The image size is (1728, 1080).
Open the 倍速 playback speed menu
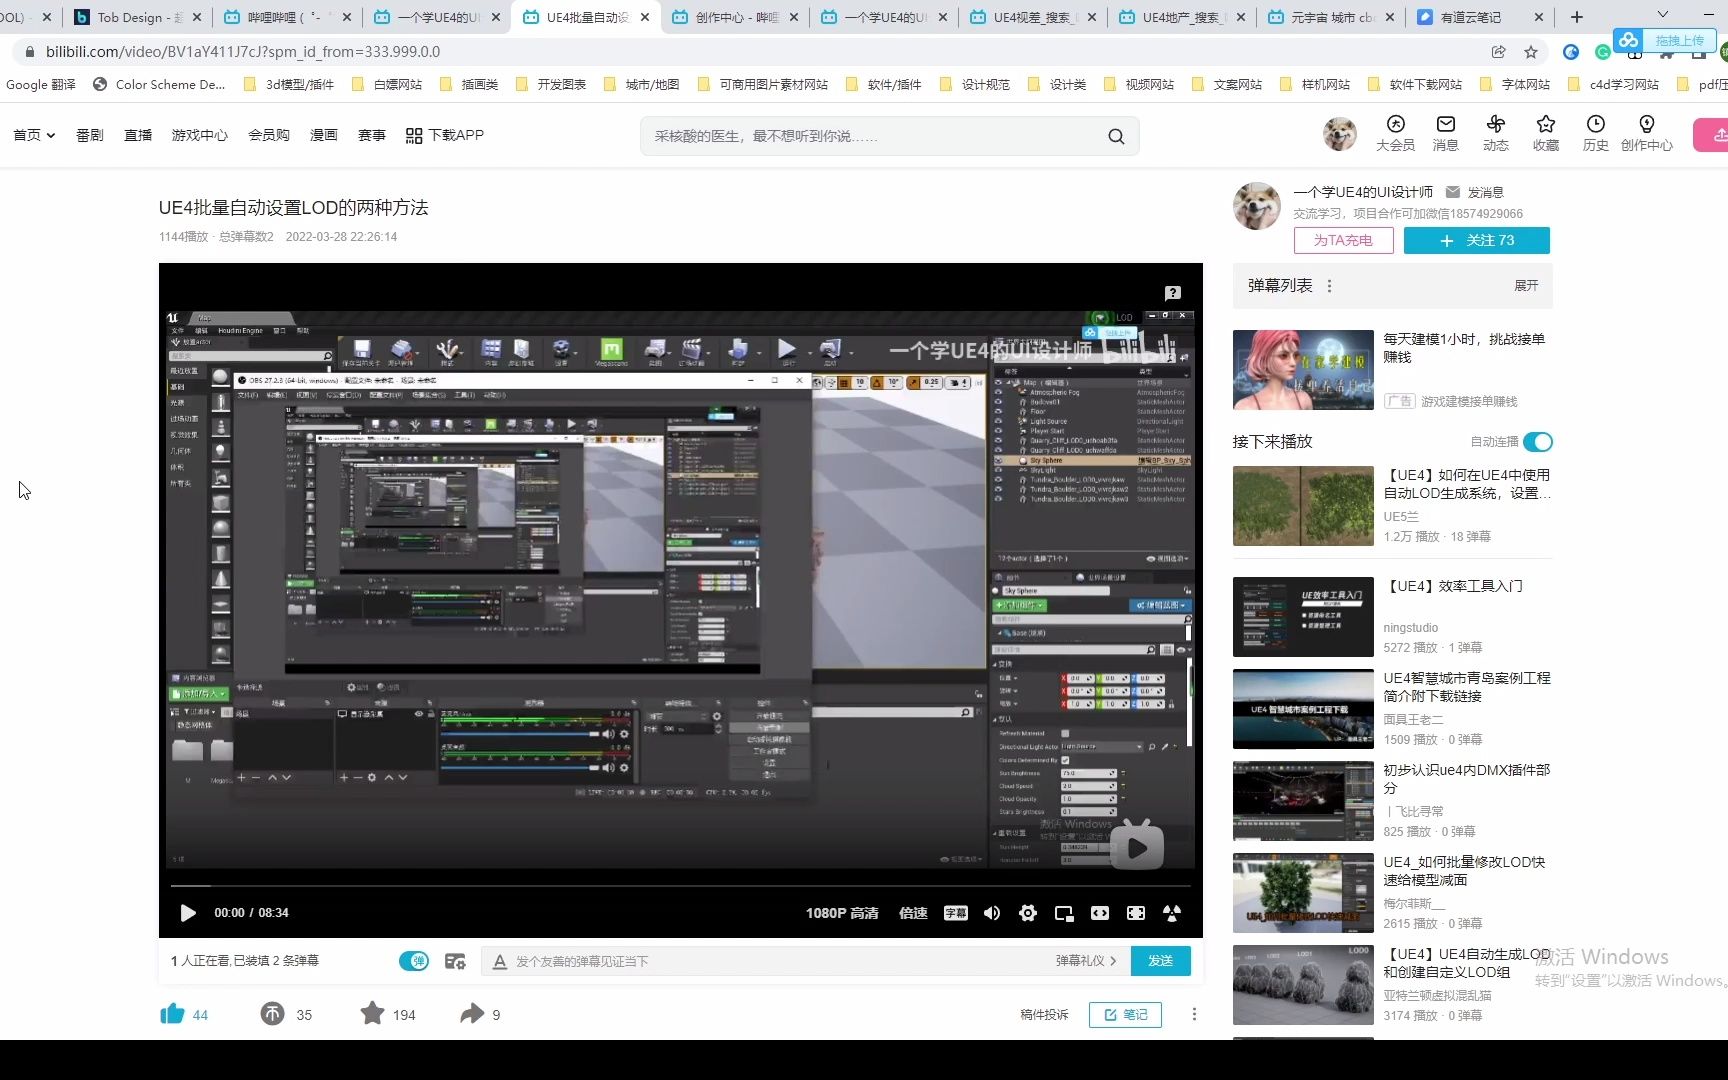[x=913, y=913]
